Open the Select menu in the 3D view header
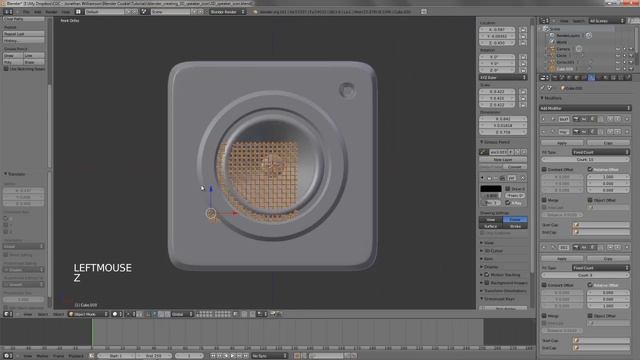Viewport: 640px width, 360px height. click(43, 314)
